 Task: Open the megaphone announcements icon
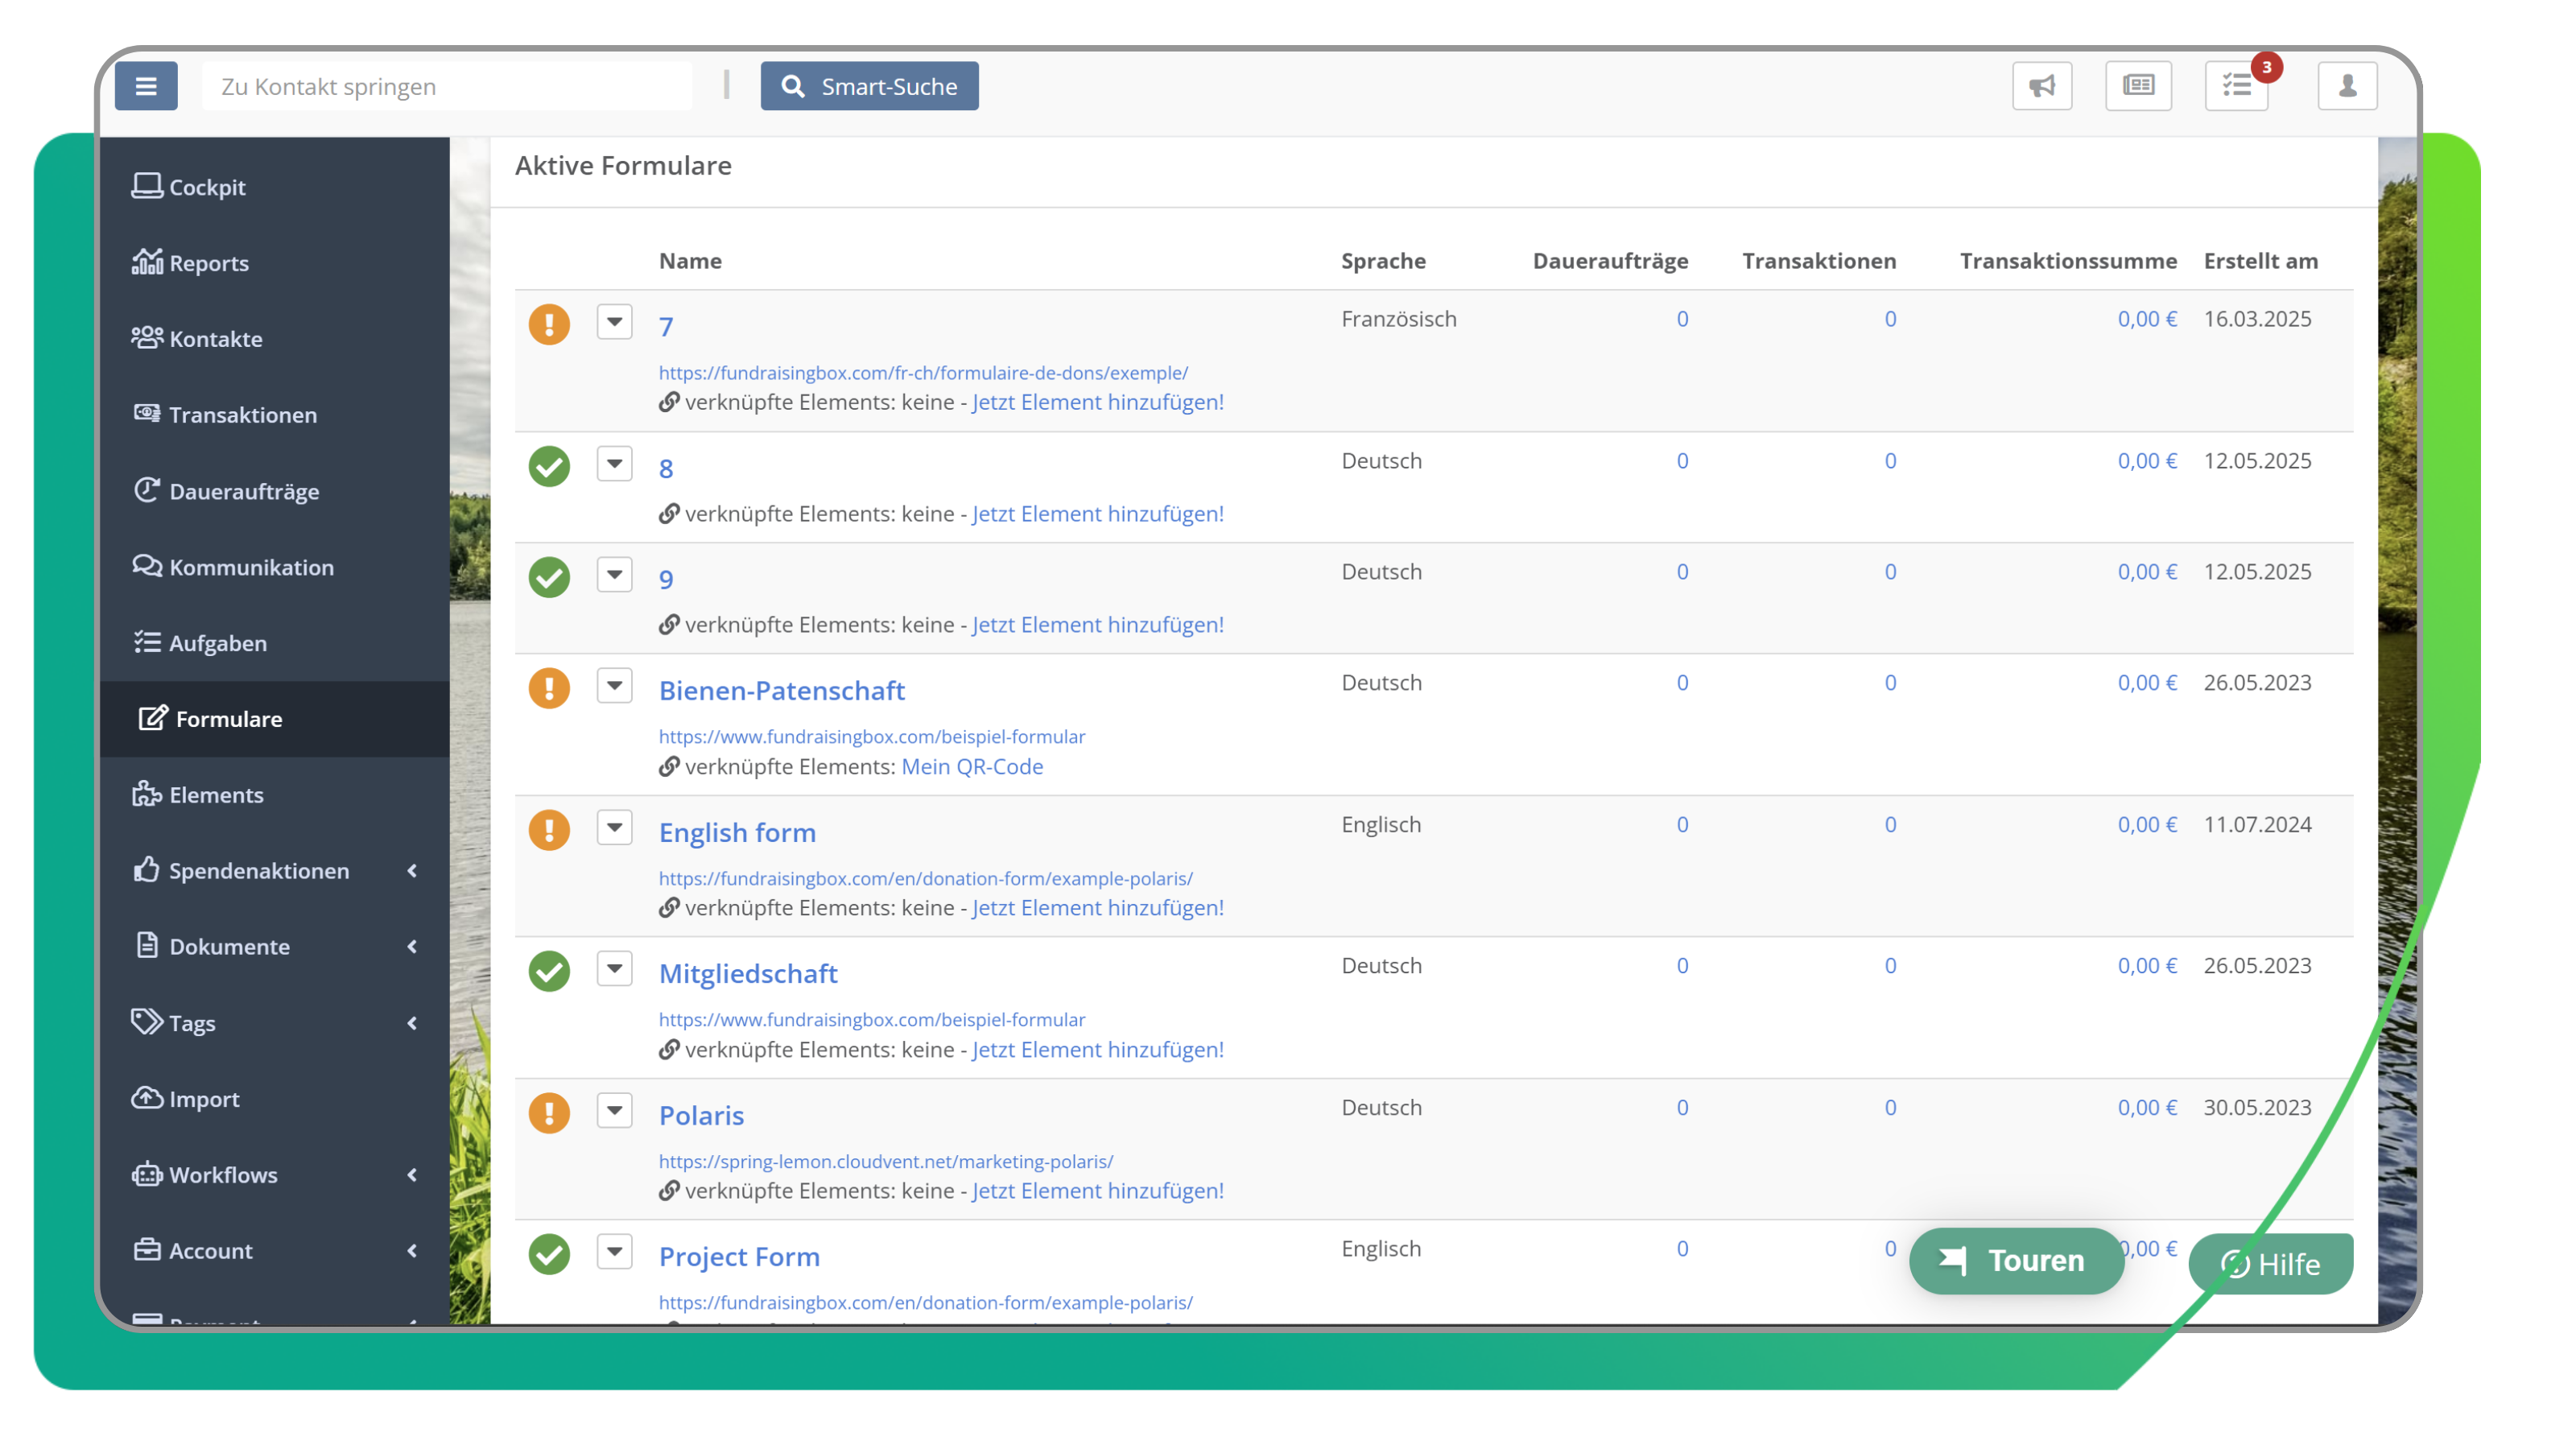2042,86
